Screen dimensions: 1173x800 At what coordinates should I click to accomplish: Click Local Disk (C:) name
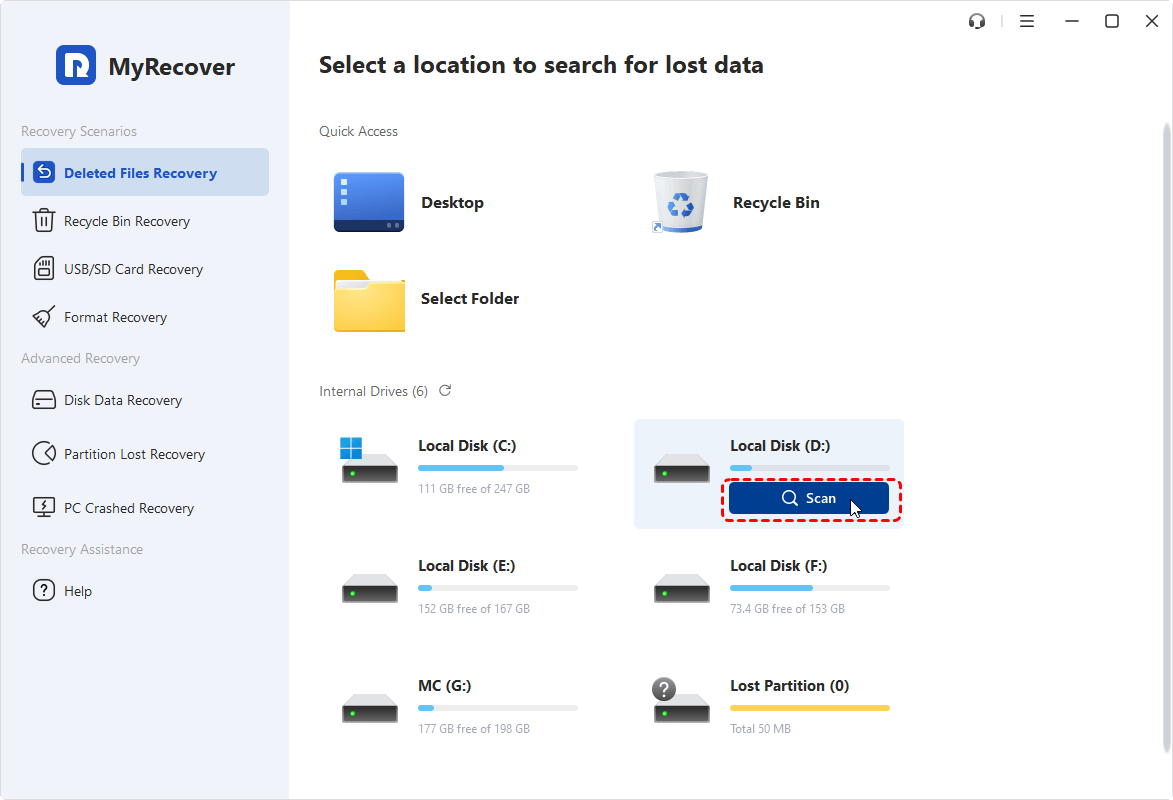point(467,446)
